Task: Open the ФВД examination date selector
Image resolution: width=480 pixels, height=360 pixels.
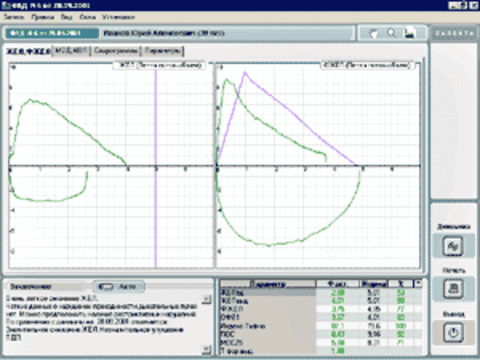Action: (52, 33)
